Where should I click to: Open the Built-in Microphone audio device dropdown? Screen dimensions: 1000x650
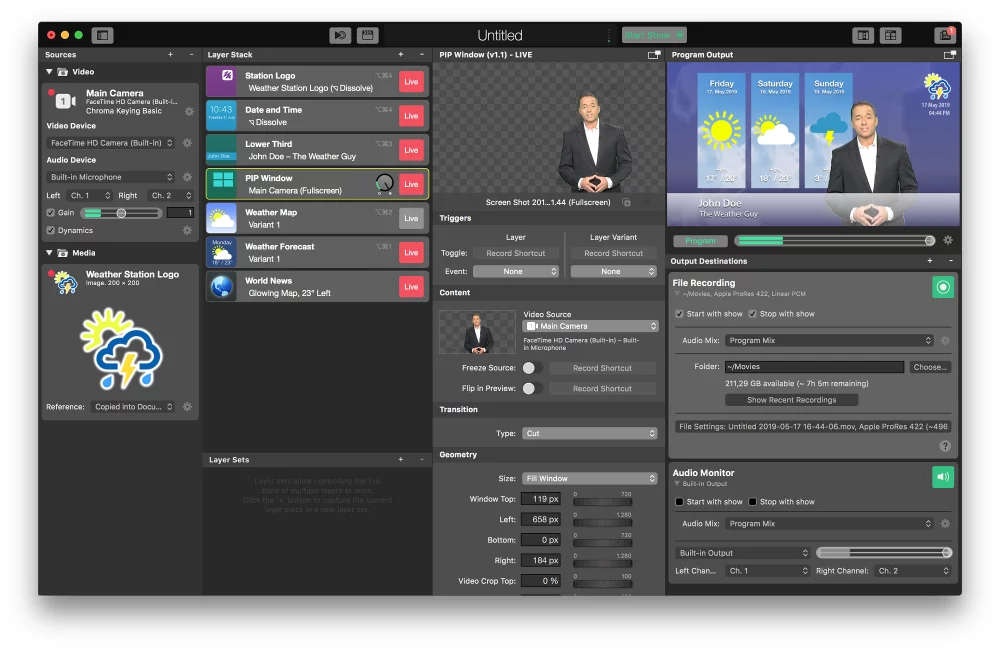point(110,177)
